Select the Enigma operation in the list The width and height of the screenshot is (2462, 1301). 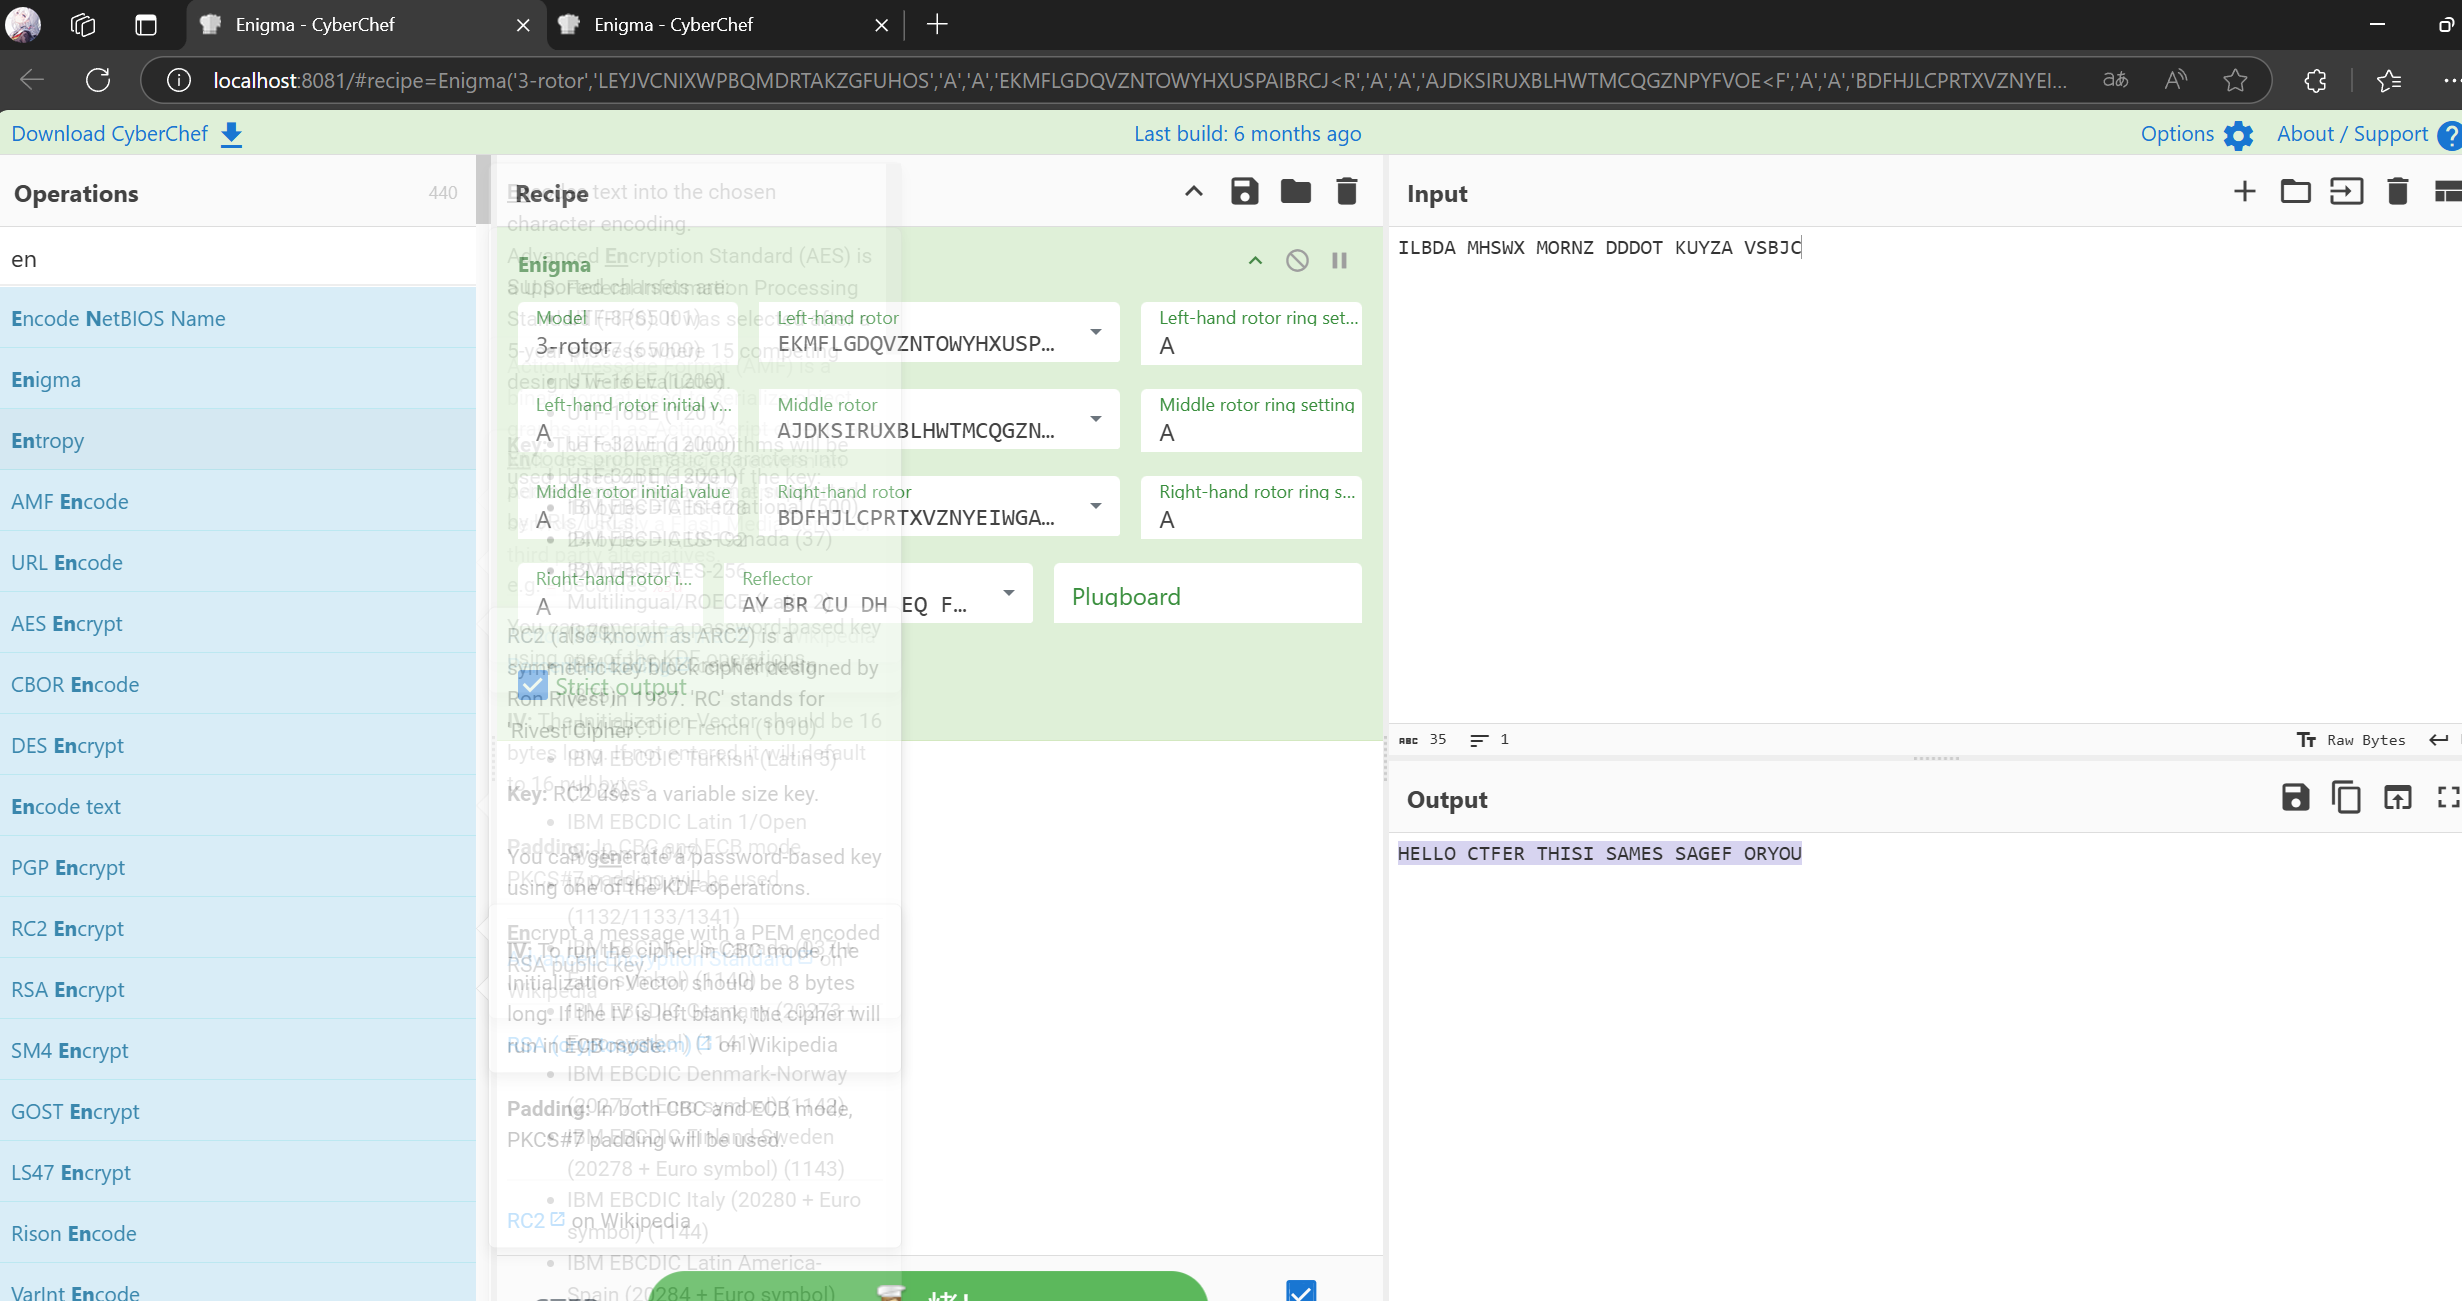coord(238,379)
